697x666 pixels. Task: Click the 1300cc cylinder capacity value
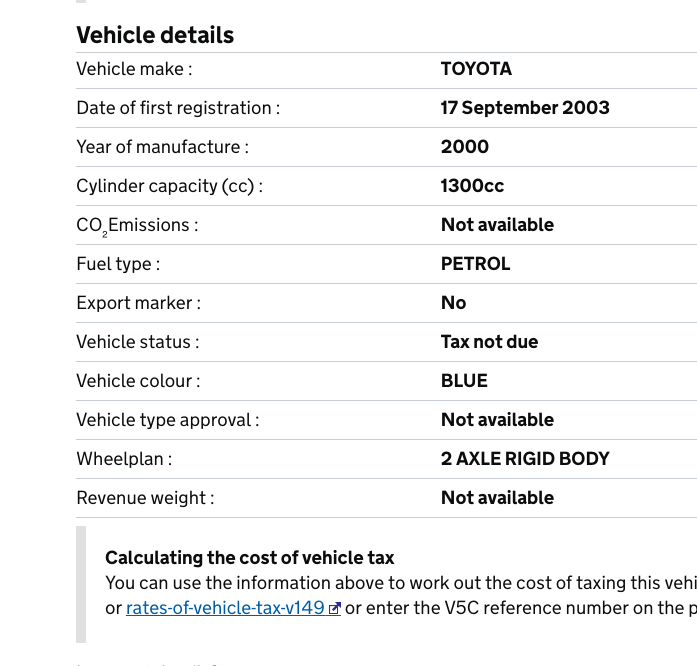472,186
